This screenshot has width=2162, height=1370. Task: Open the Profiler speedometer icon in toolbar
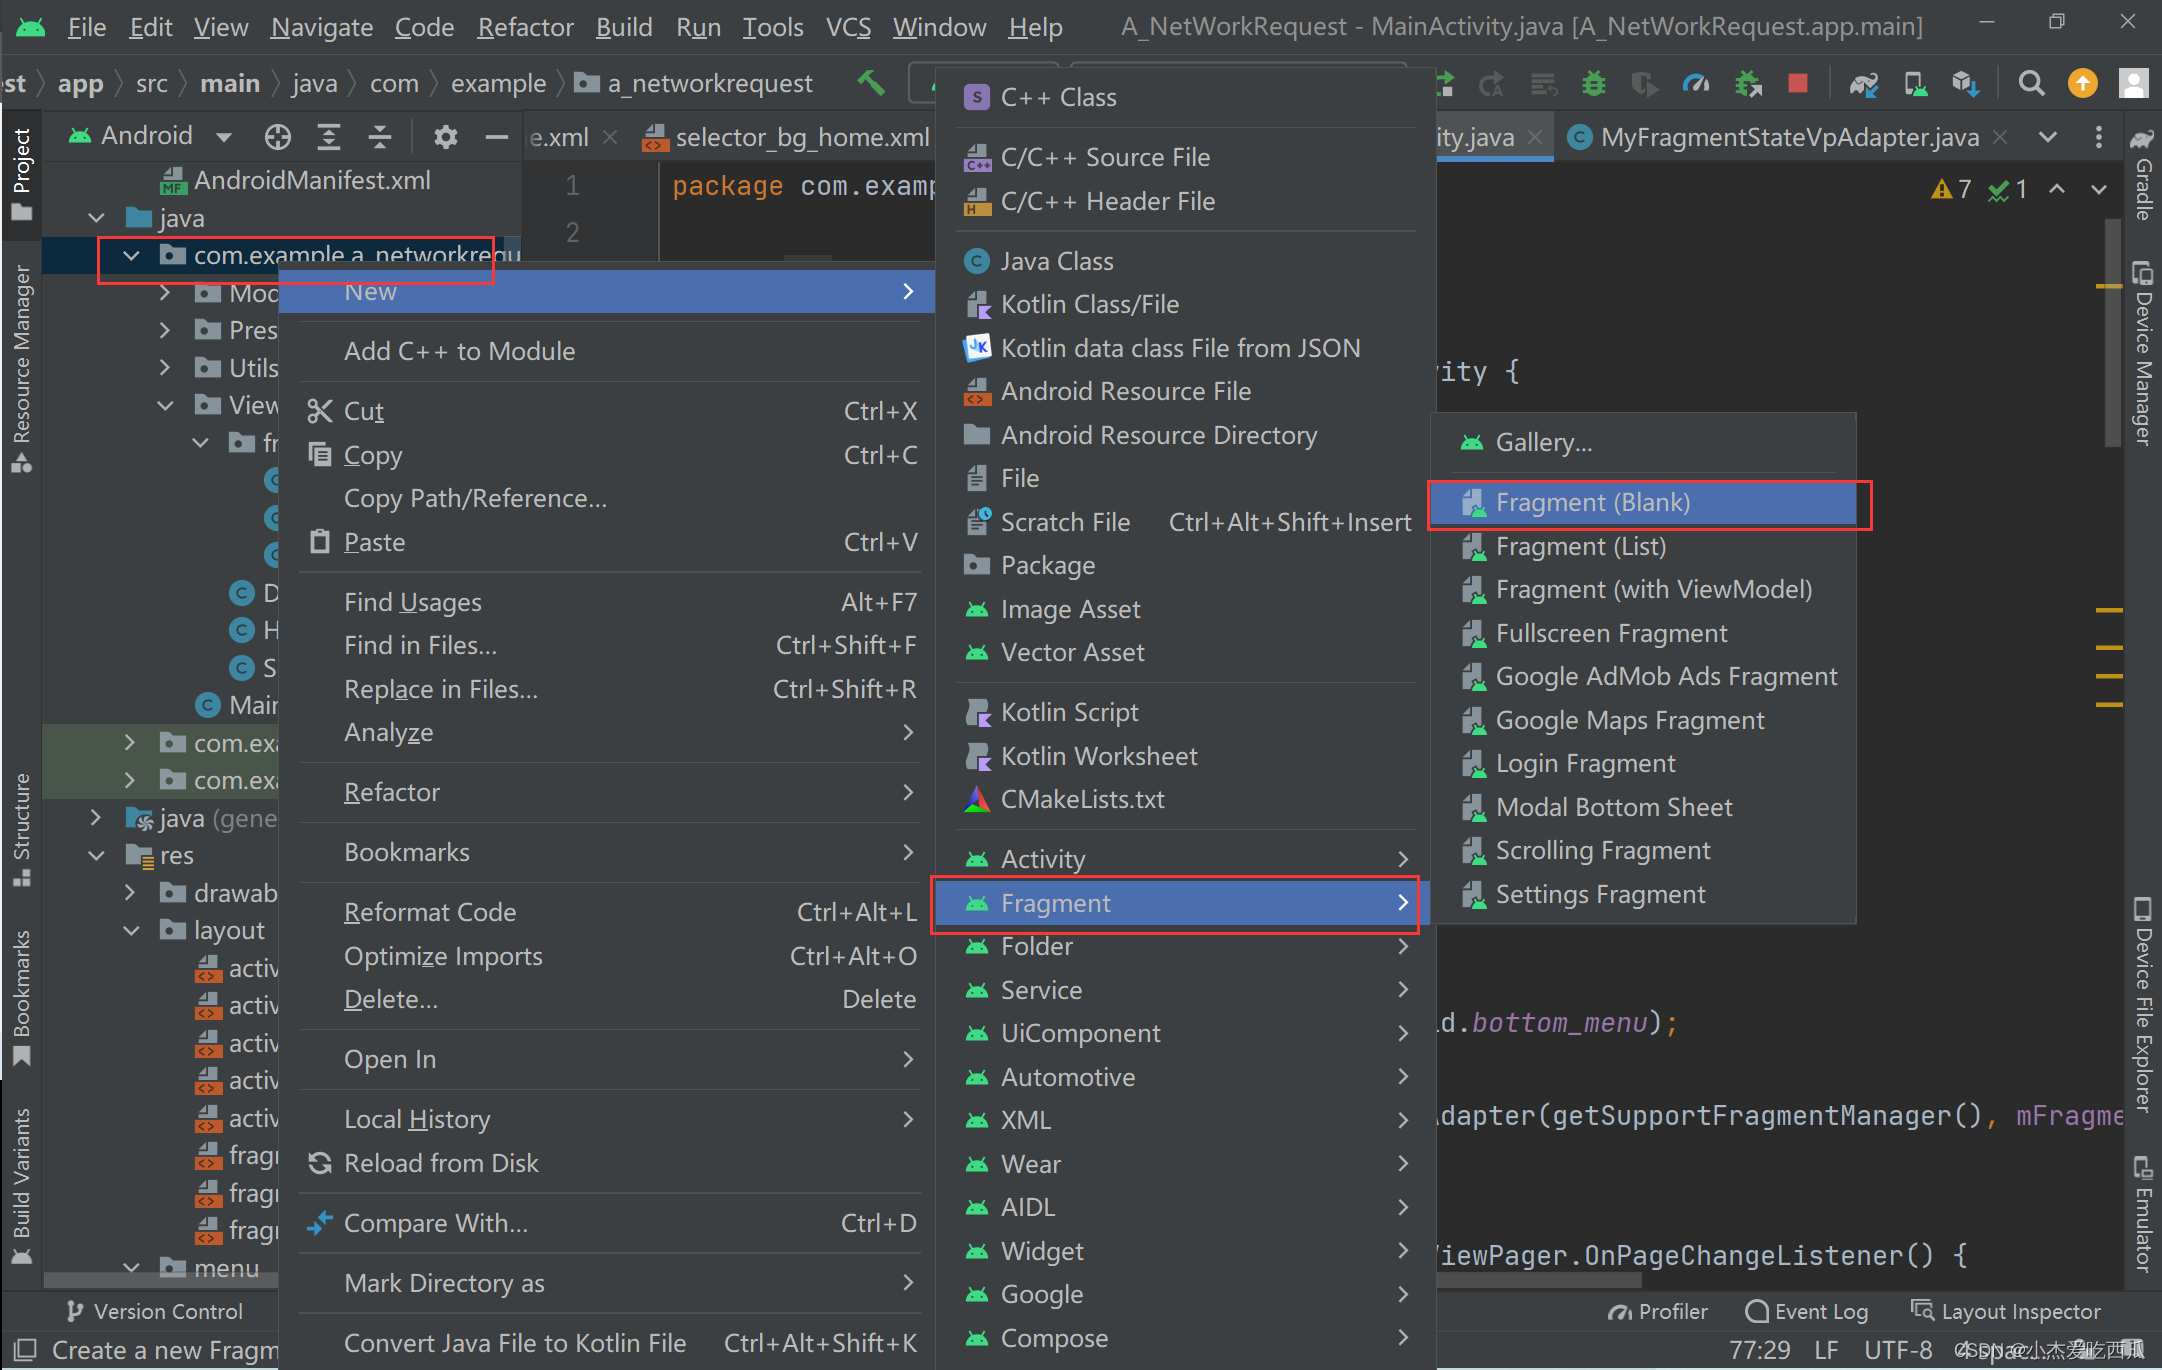pos(1696,84)
